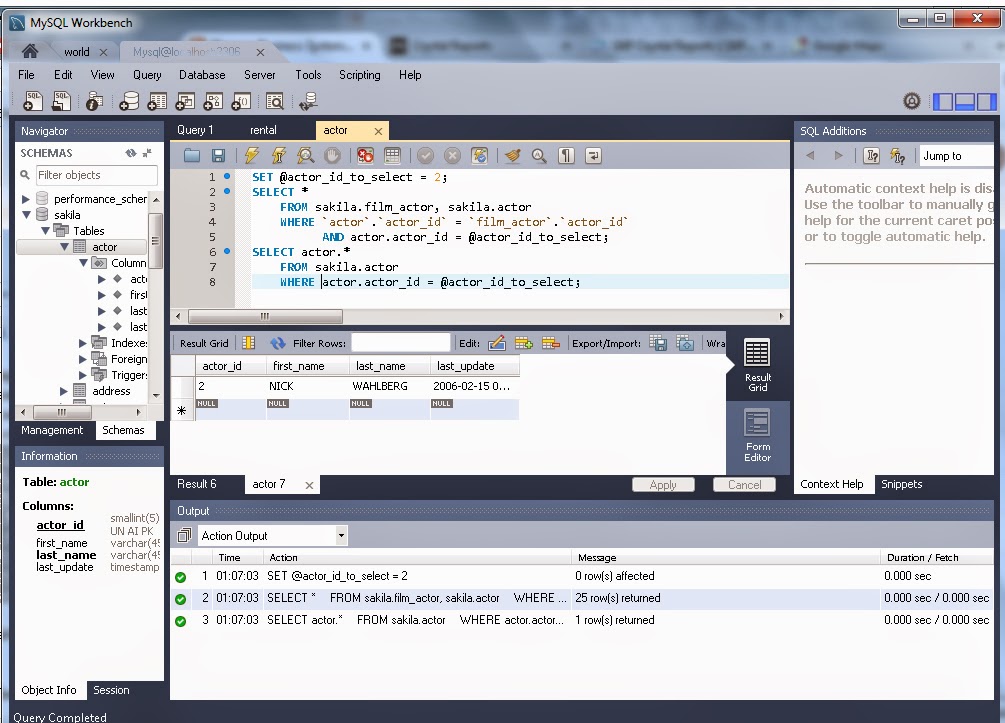Commit the transaction check icon
This screenshot has width=1005, height=723.
click(x=426, y=155)
